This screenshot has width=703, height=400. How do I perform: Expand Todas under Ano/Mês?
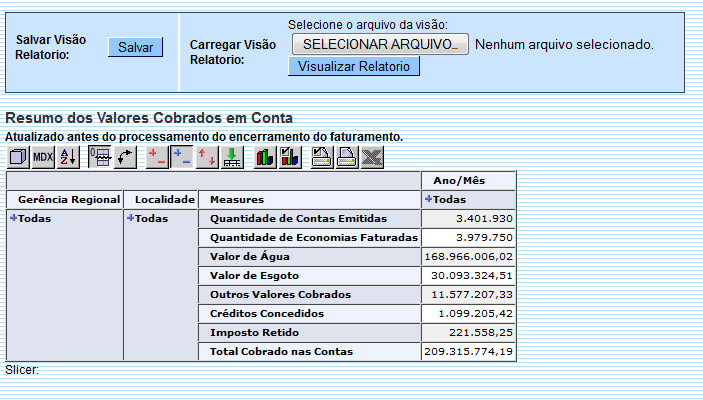coord(428,199)
